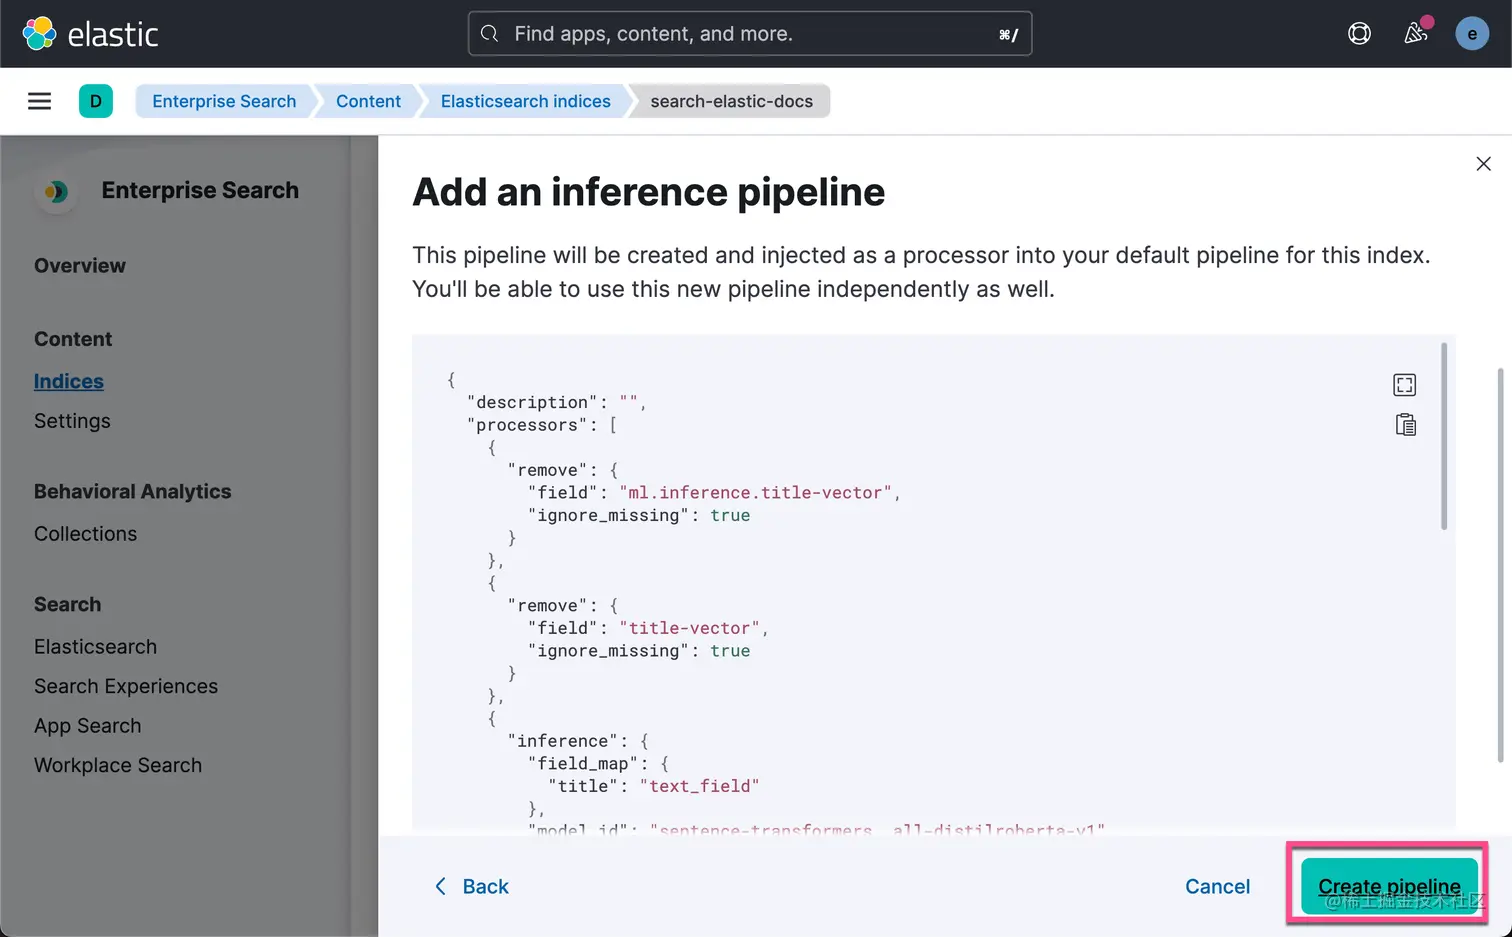Open Indices in the sidebar

(x=69, y=382)
